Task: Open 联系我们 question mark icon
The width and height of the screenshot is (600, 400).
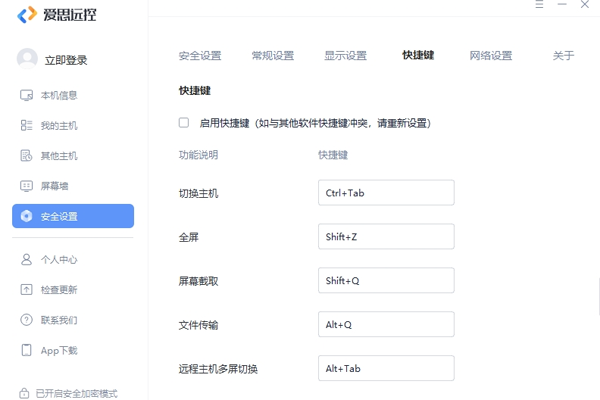Action: [x=27, y=320]
